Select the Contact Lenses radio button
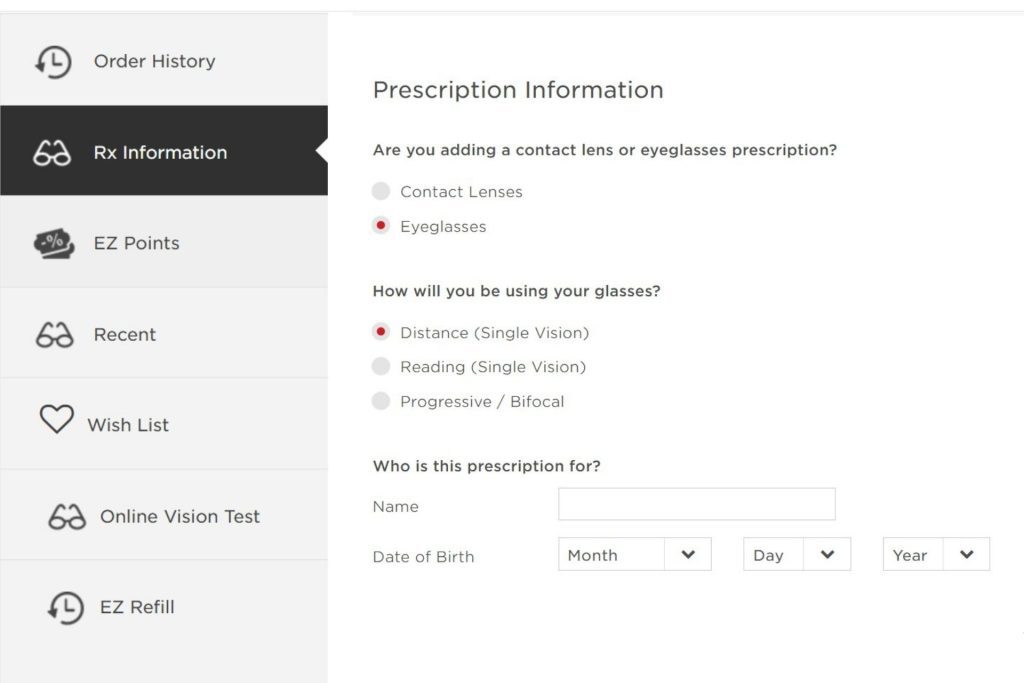 click(x=381, y=191)
